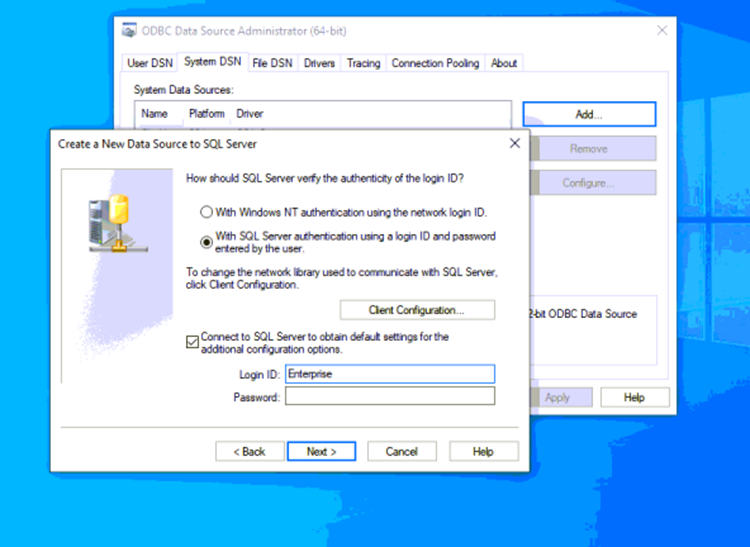This screenshot has height=547, width=750.
Task: Close the Create New Data Source dialog
Action: pos(515,143)
